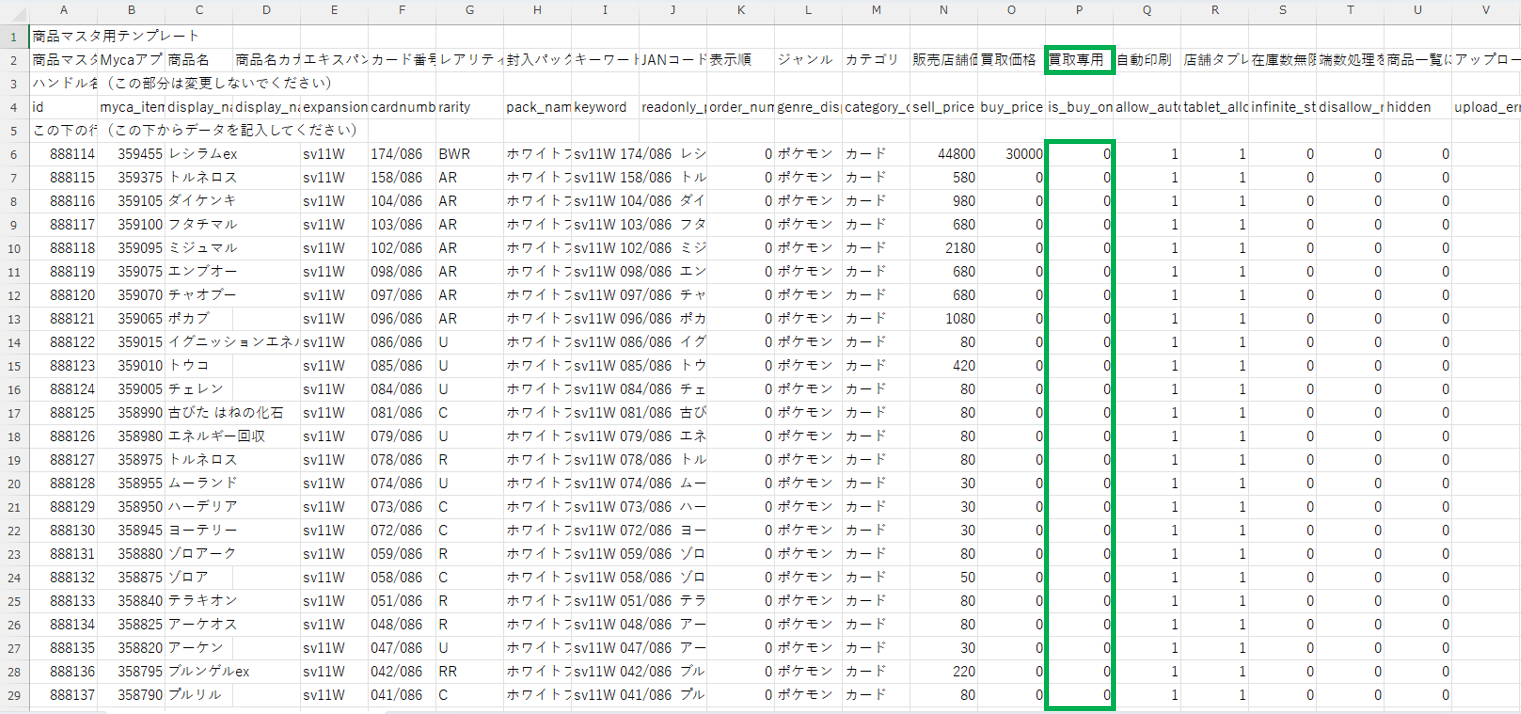
Task: Select the 'レシラムex' product name cell
Action: point(200,154)
